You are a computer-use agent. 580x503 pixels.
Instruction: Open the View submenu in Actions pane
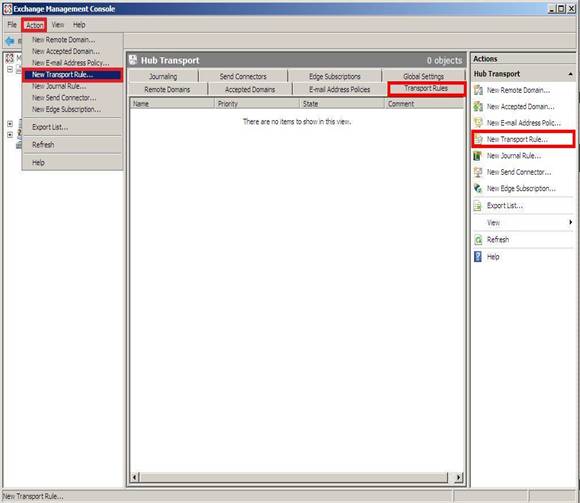(x=523, y=223)
